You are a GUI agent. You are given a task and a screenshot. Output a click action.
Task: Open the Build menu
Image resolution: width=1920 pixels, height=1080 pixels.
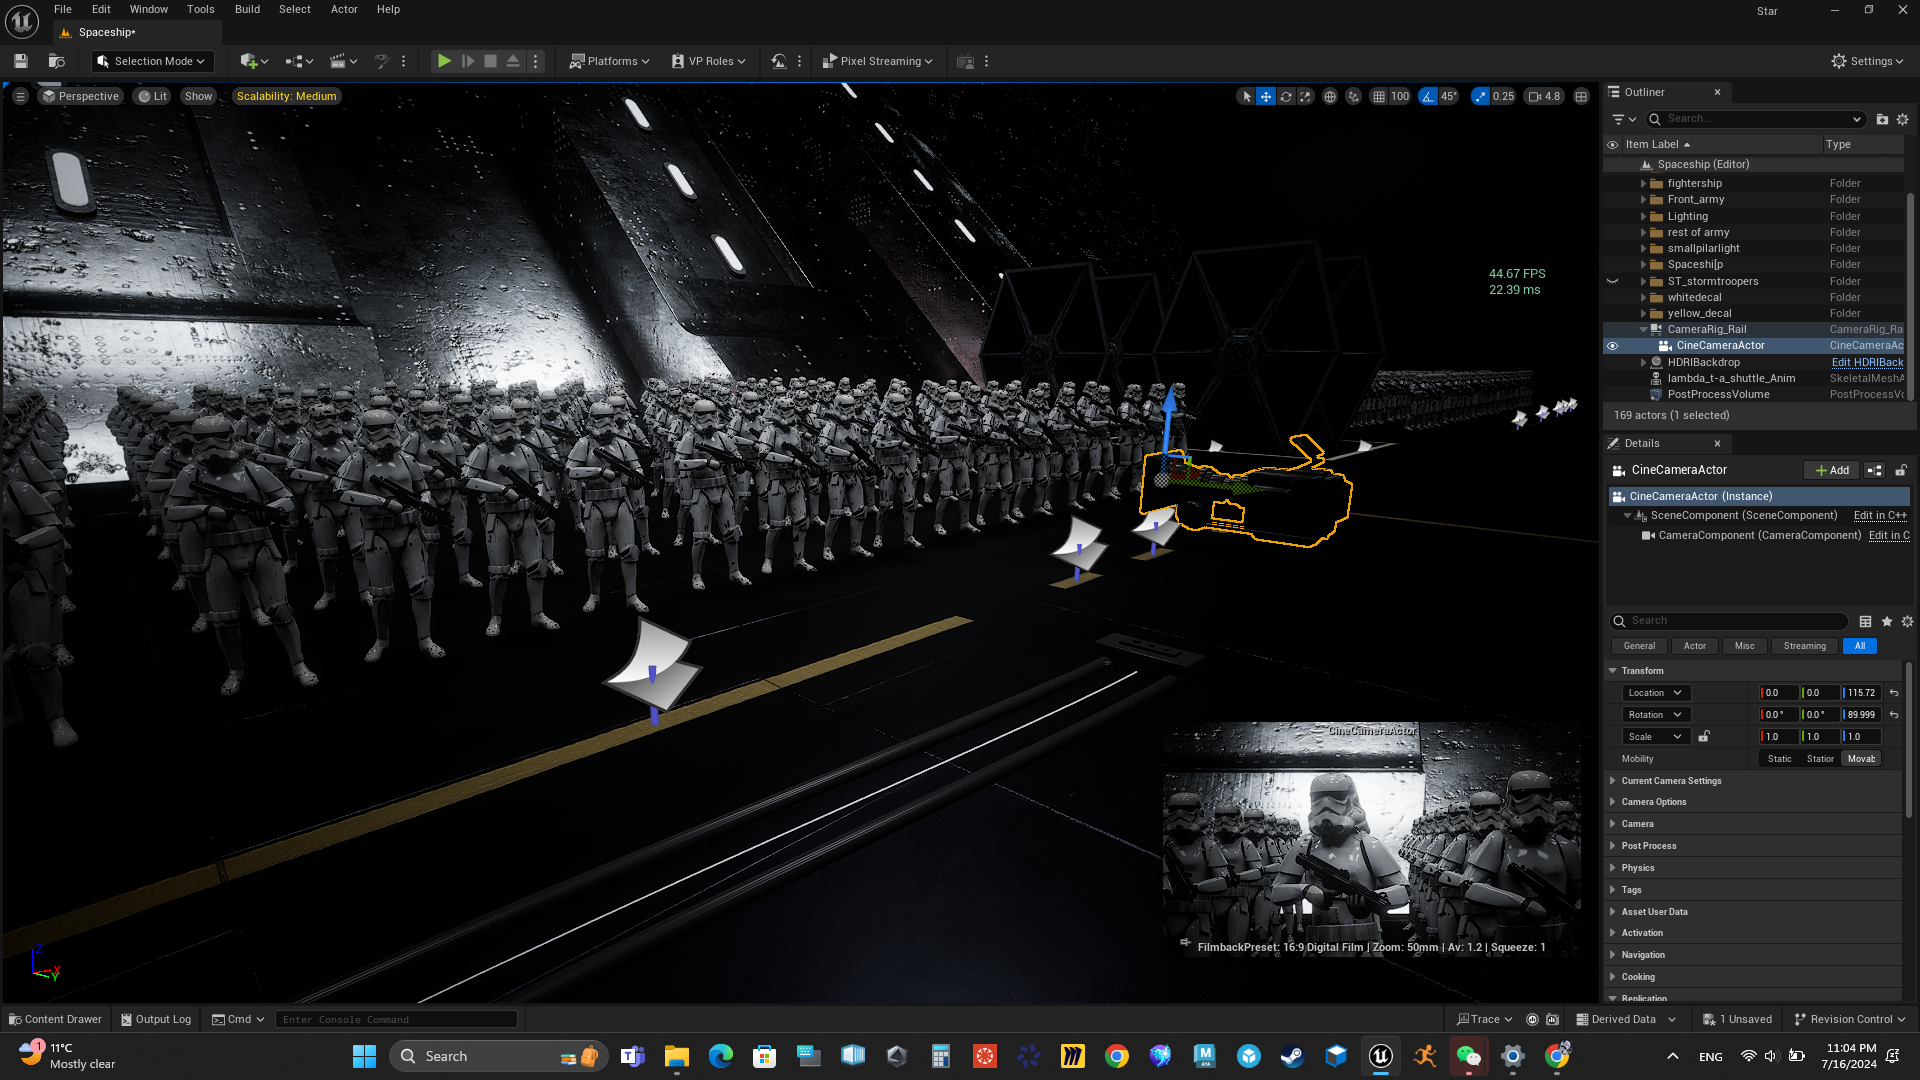click(x=247, y=9)
